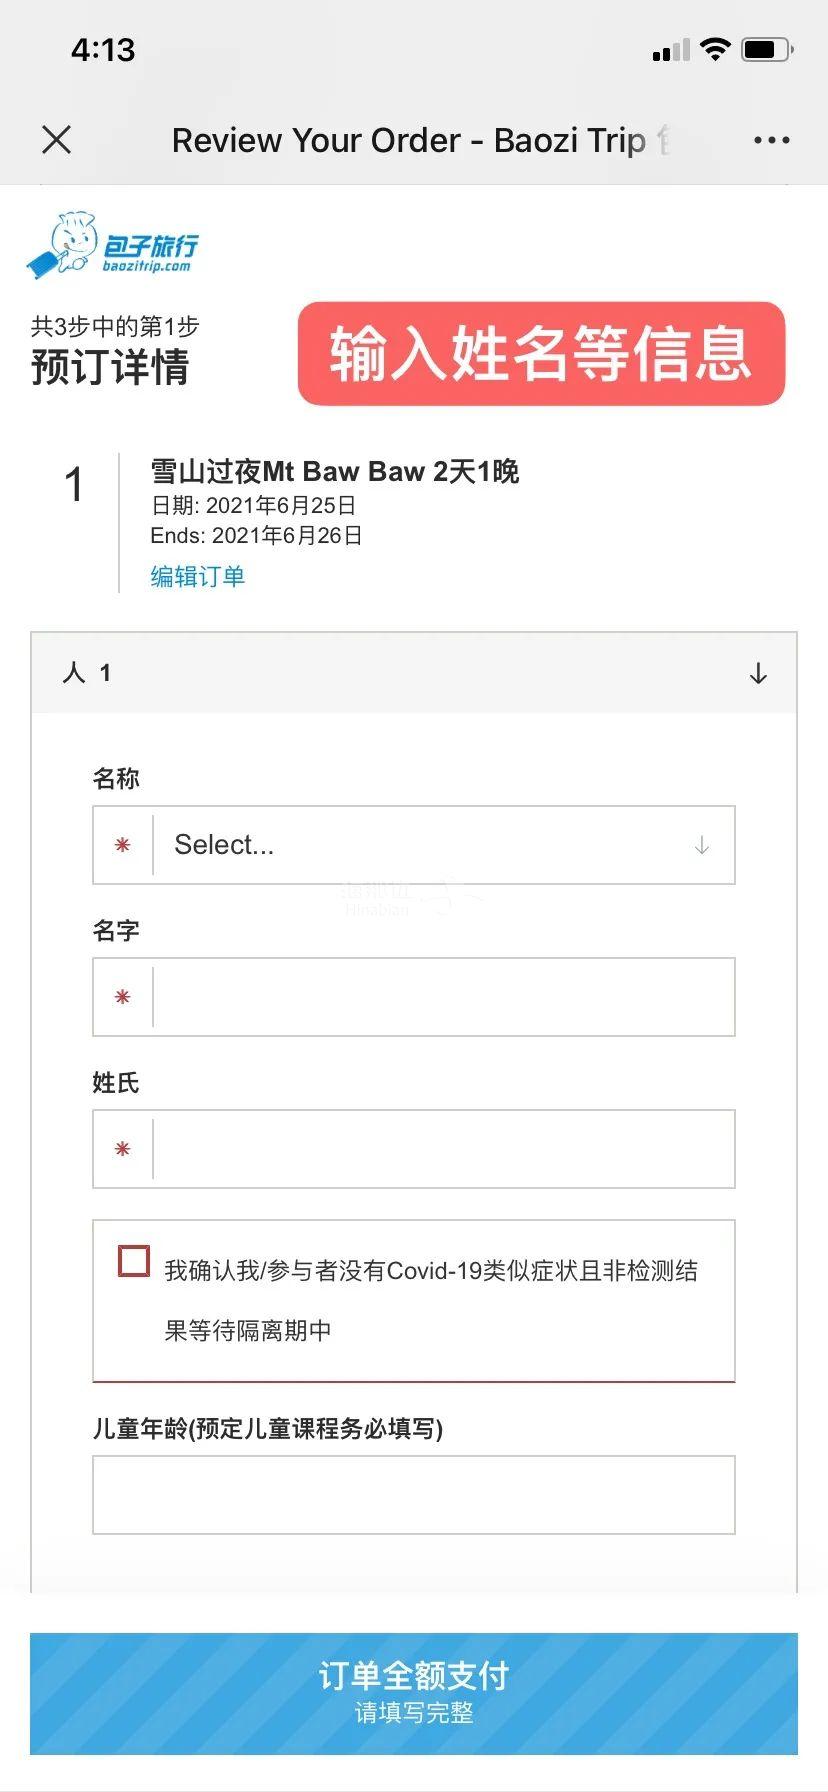Click the 姓氏 surname input field
The height and width of the screenshot is (1792, 828).
442,1149
